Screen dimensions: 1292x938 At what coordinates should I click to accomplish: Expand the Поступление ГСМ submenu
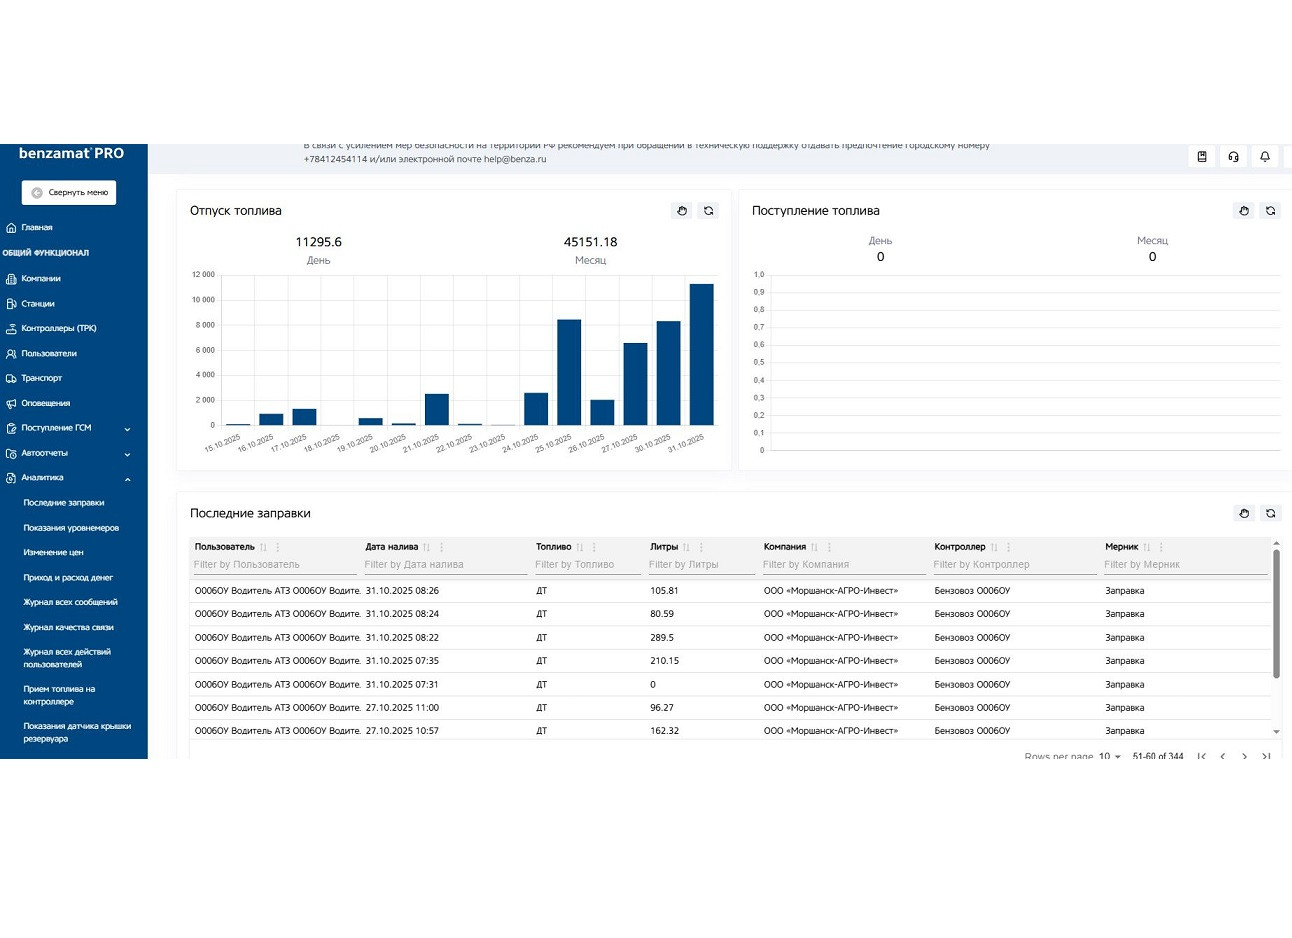127,429
